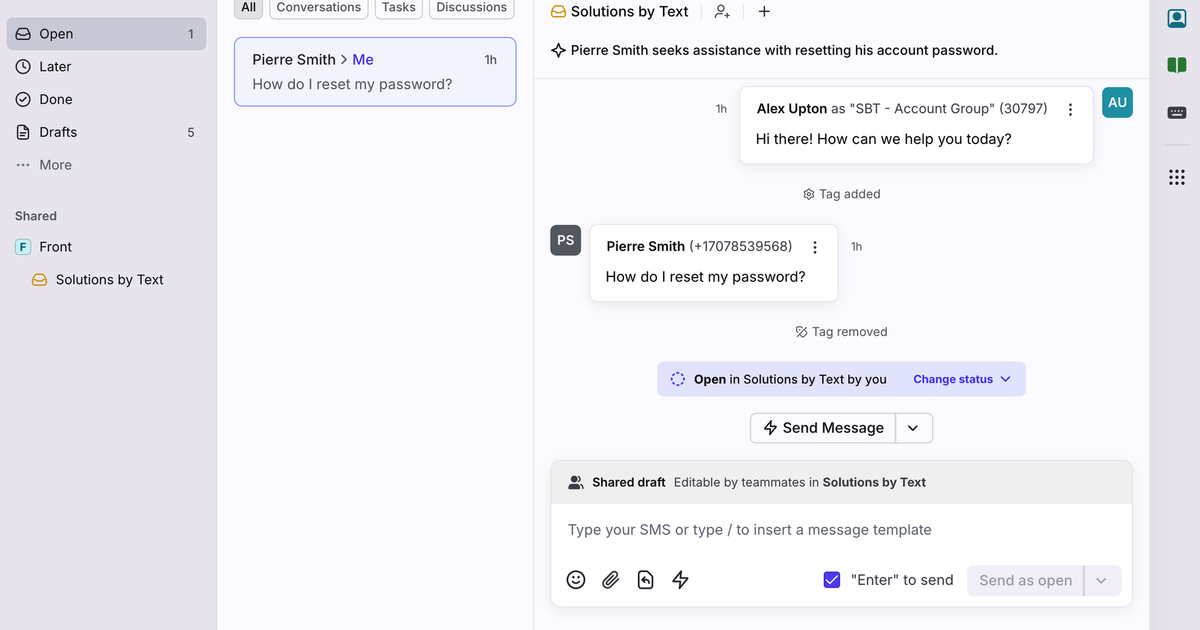Image resolution: width=1200 pixels, height=630 pixels.
Task: Click the Tag removed activity entry
Action: click(841, 332)
